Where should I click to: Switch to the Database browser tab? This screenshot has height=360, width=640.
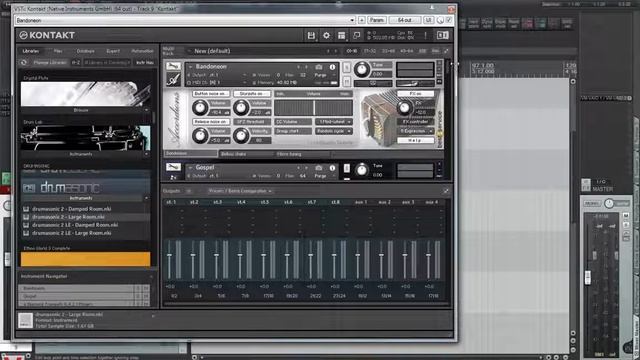85,51
